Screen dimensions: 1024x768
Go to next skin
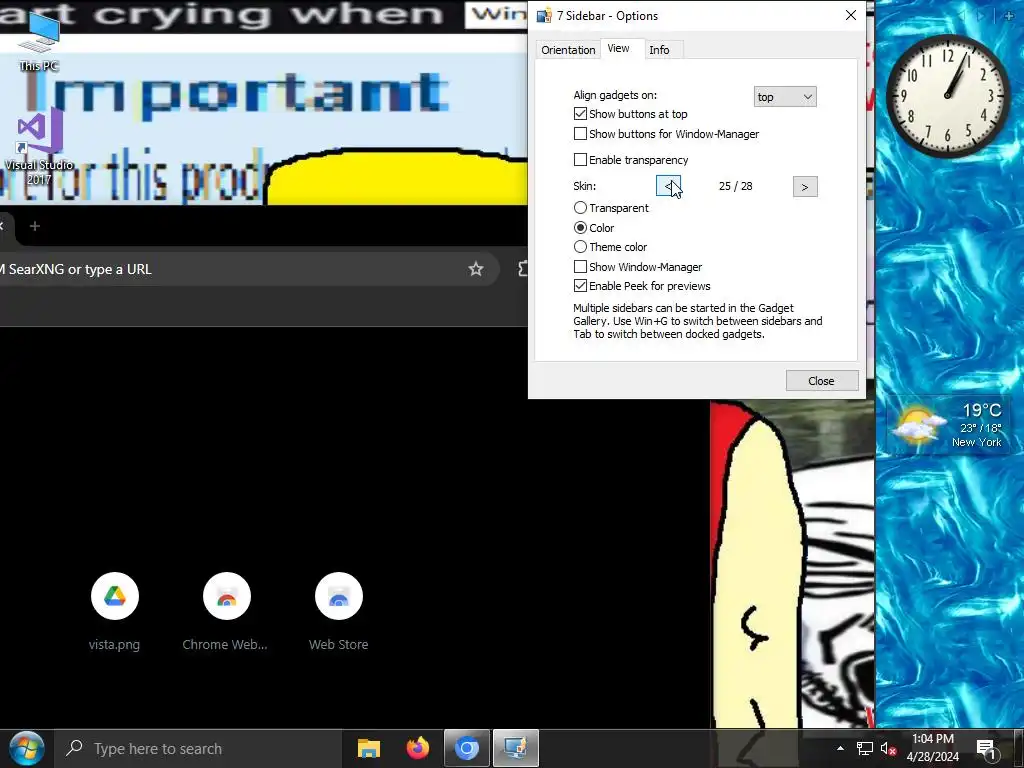point(805,187)
